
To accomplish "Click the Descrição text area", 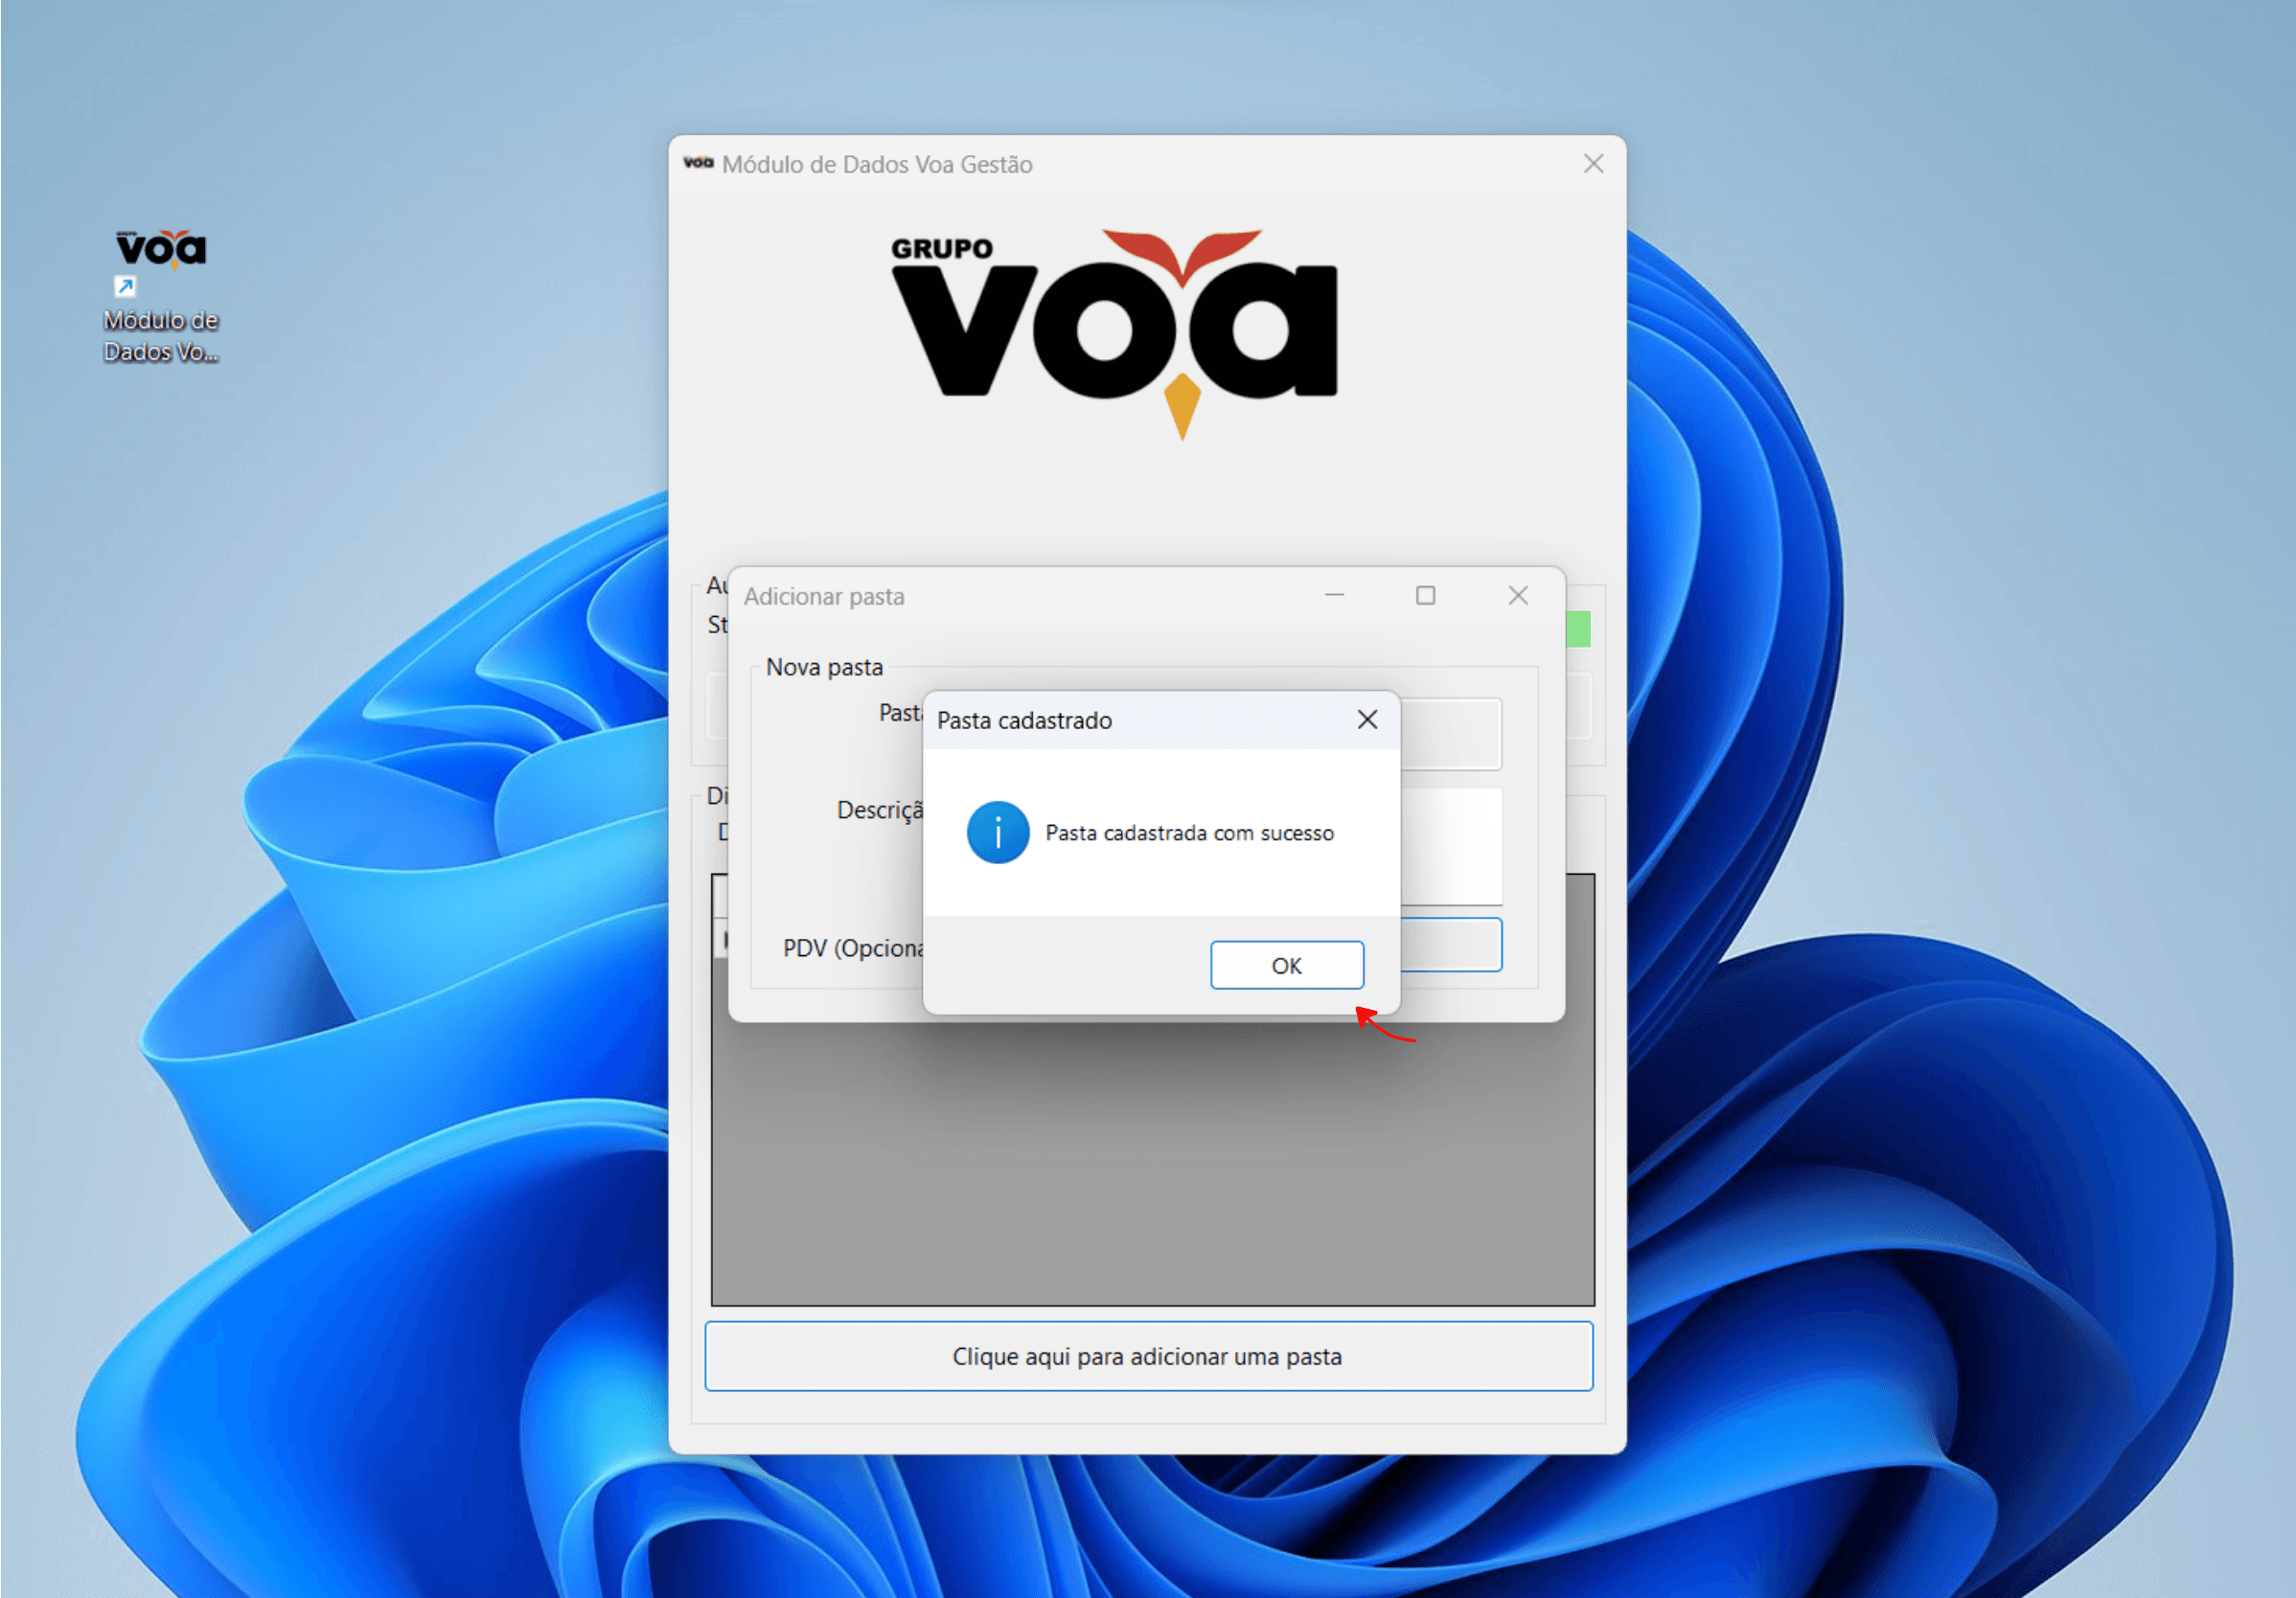I will (x=1451, y=846).
